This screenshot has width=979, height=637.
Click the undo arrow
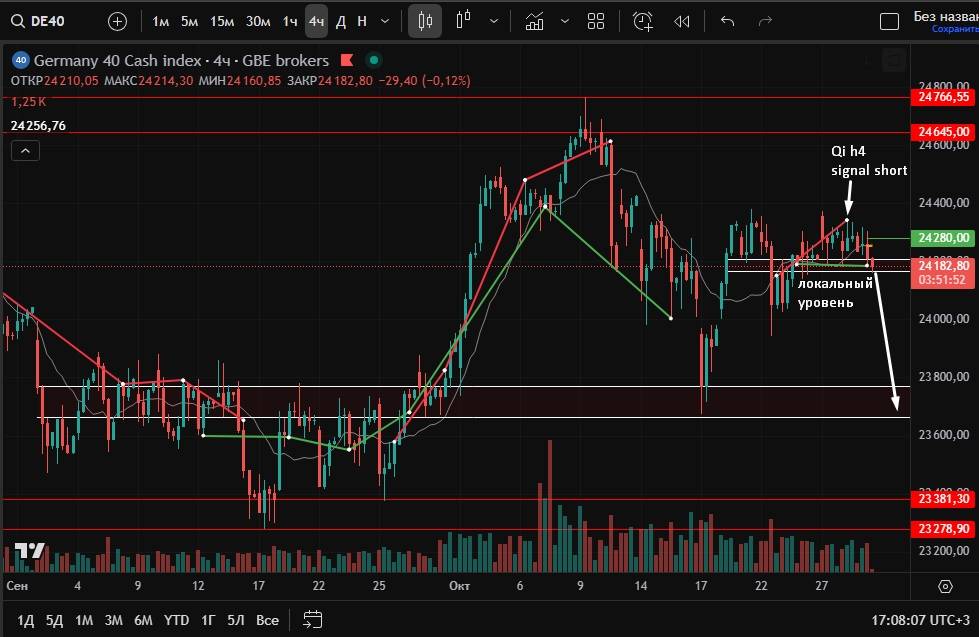tap(727, 21)
